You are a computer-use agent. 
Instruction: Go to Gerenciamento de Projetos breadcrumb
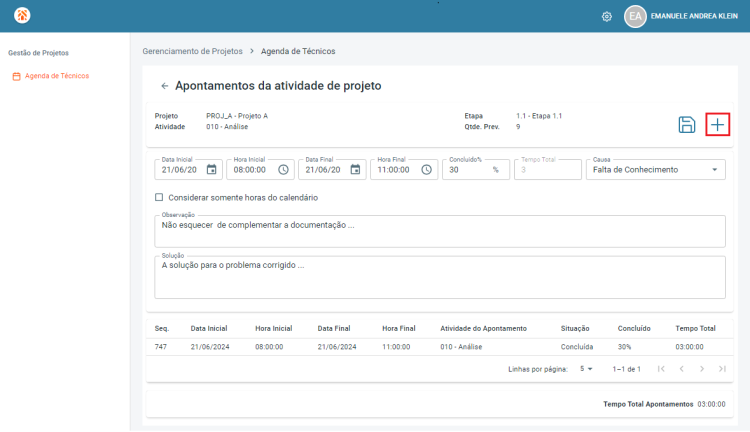192,51
